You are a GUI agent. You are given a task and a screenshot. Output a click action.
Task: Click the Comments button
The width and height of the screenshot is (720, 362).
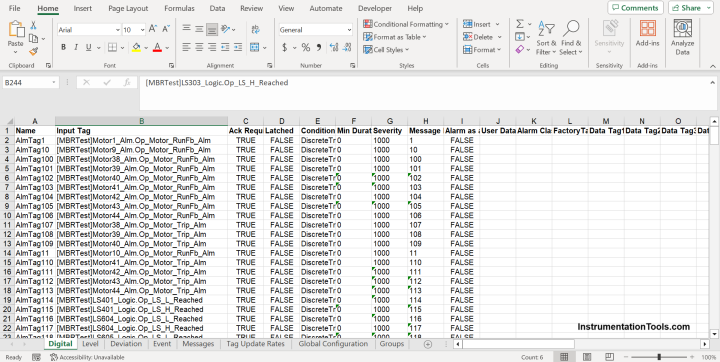click(636, 8)
